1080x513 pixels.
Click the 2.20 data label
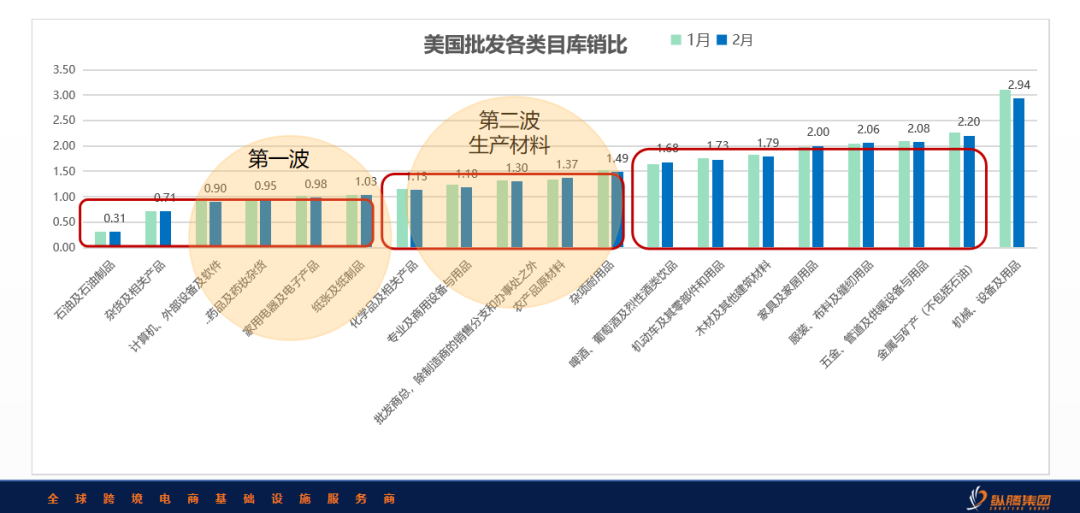[x=969, y=121]
